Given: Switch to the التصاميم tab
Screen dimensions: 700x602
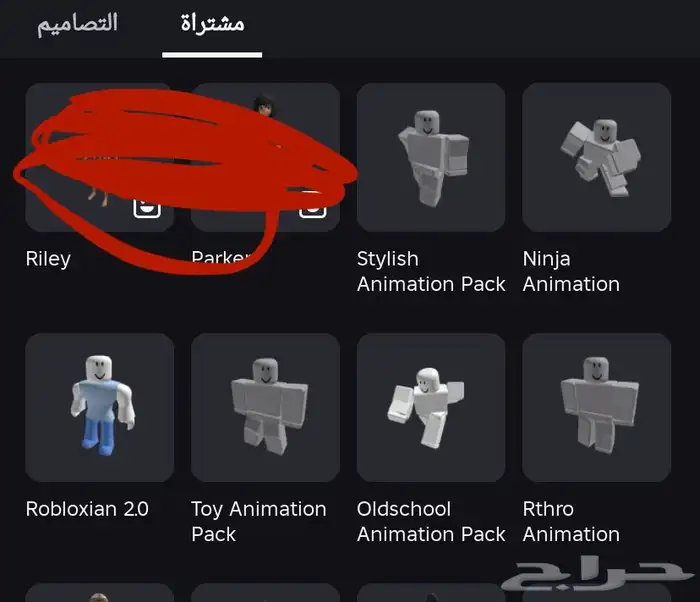Looking at the screenshot, I should point(77,24).
